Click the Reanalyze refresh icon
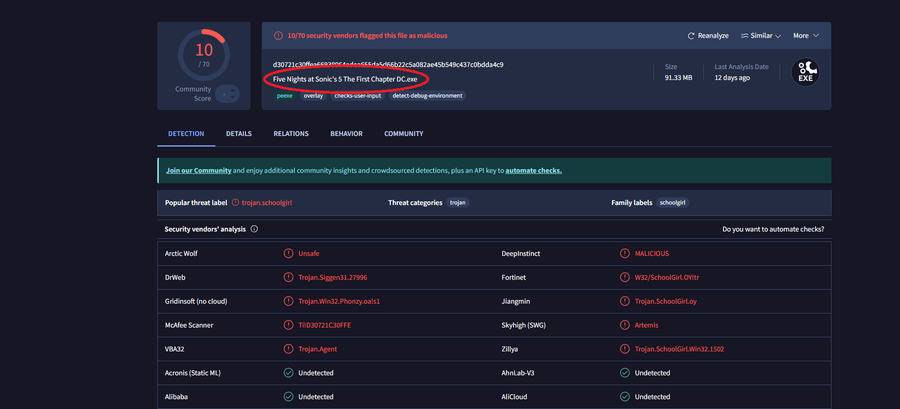The height and width of the screenshot is (409, 900). coord(691,36)
